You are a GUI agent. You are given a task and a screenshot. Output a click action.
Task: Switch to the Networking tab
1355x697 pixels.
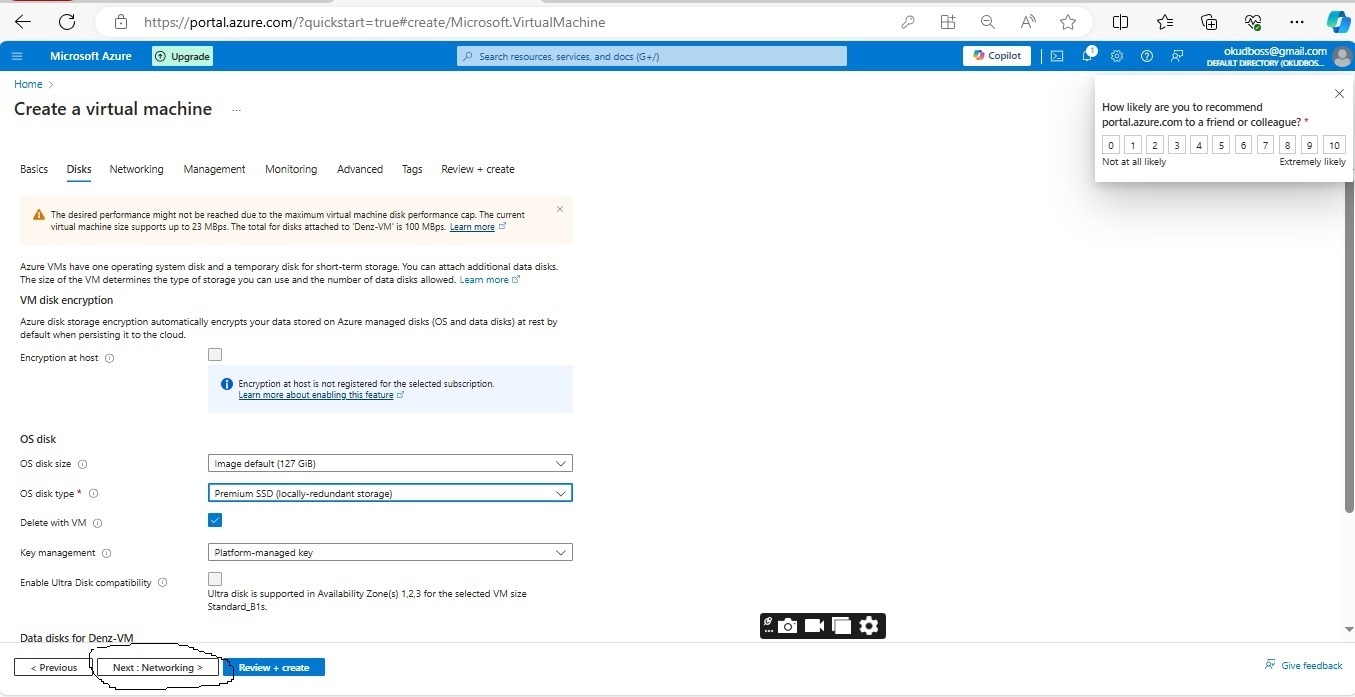[137, 169]
